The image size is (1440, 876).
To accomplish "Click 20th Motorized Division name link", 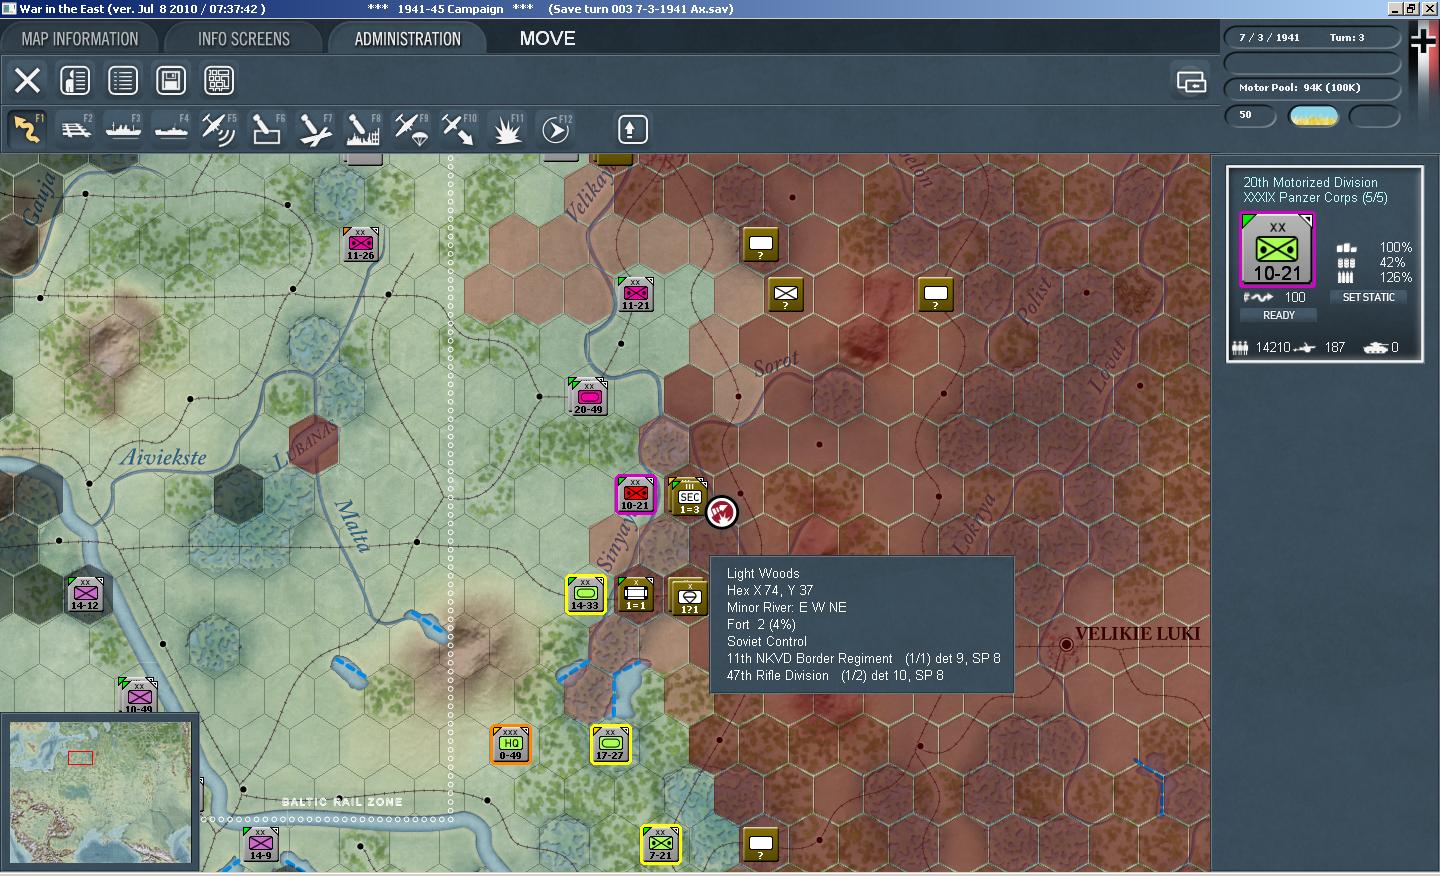I will 1310,182.
